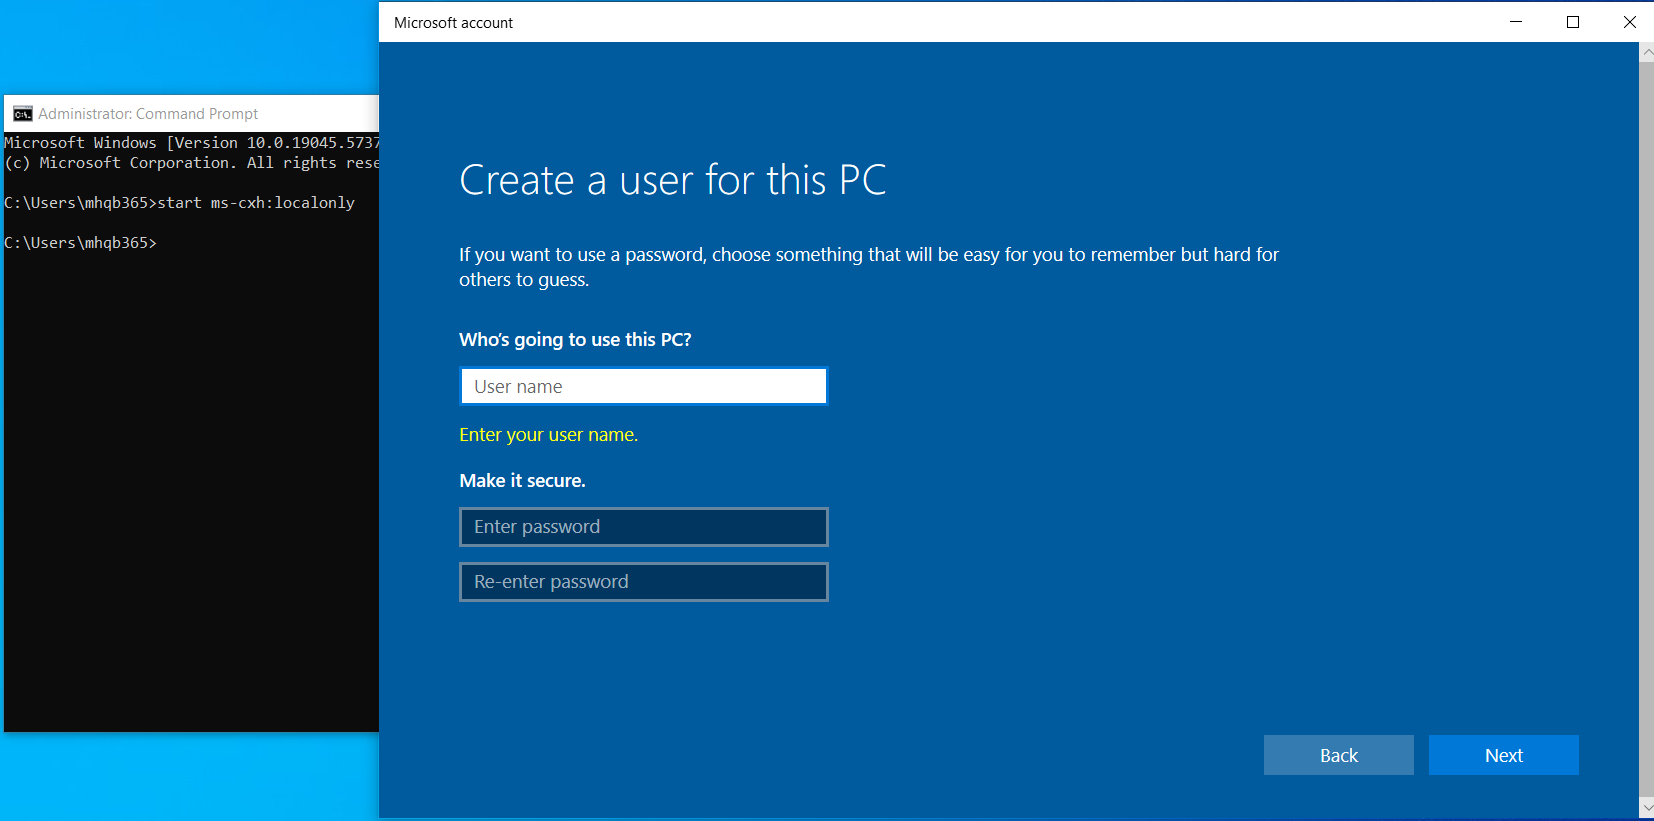Screen dimensions: 1654x821
Task: Click 'Who's going to use this PC?' label
Action: point(575,340)
